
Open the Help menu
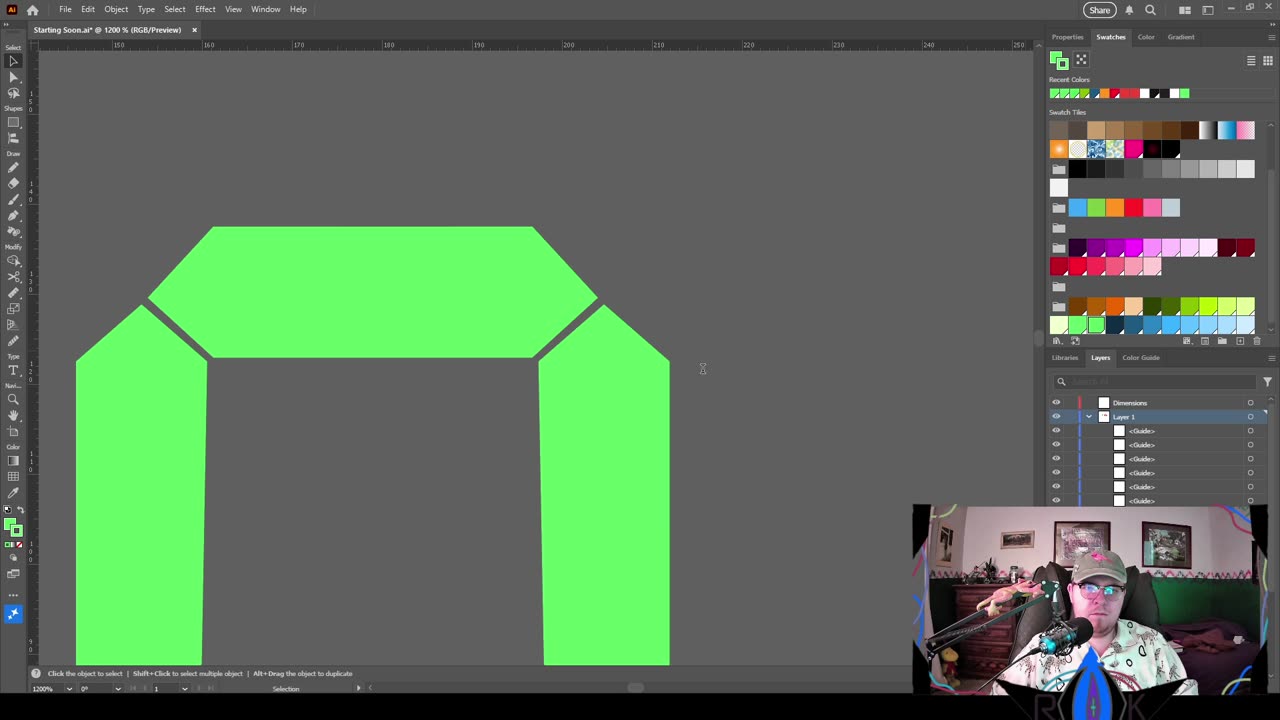298,10
